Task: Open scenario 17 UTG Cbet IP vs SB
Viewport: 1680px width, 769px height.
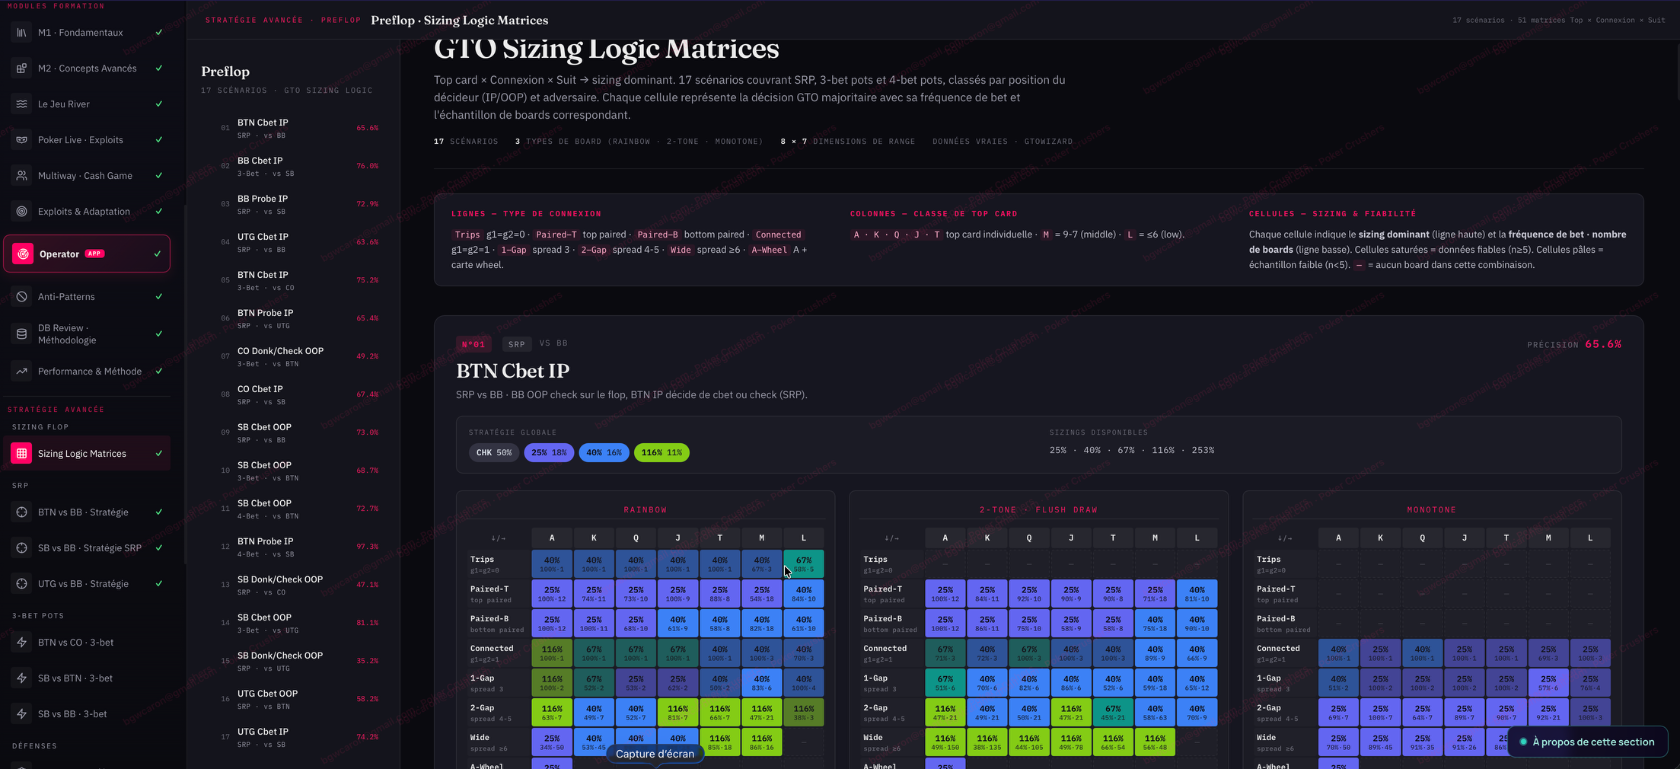Action: point(300,737)
